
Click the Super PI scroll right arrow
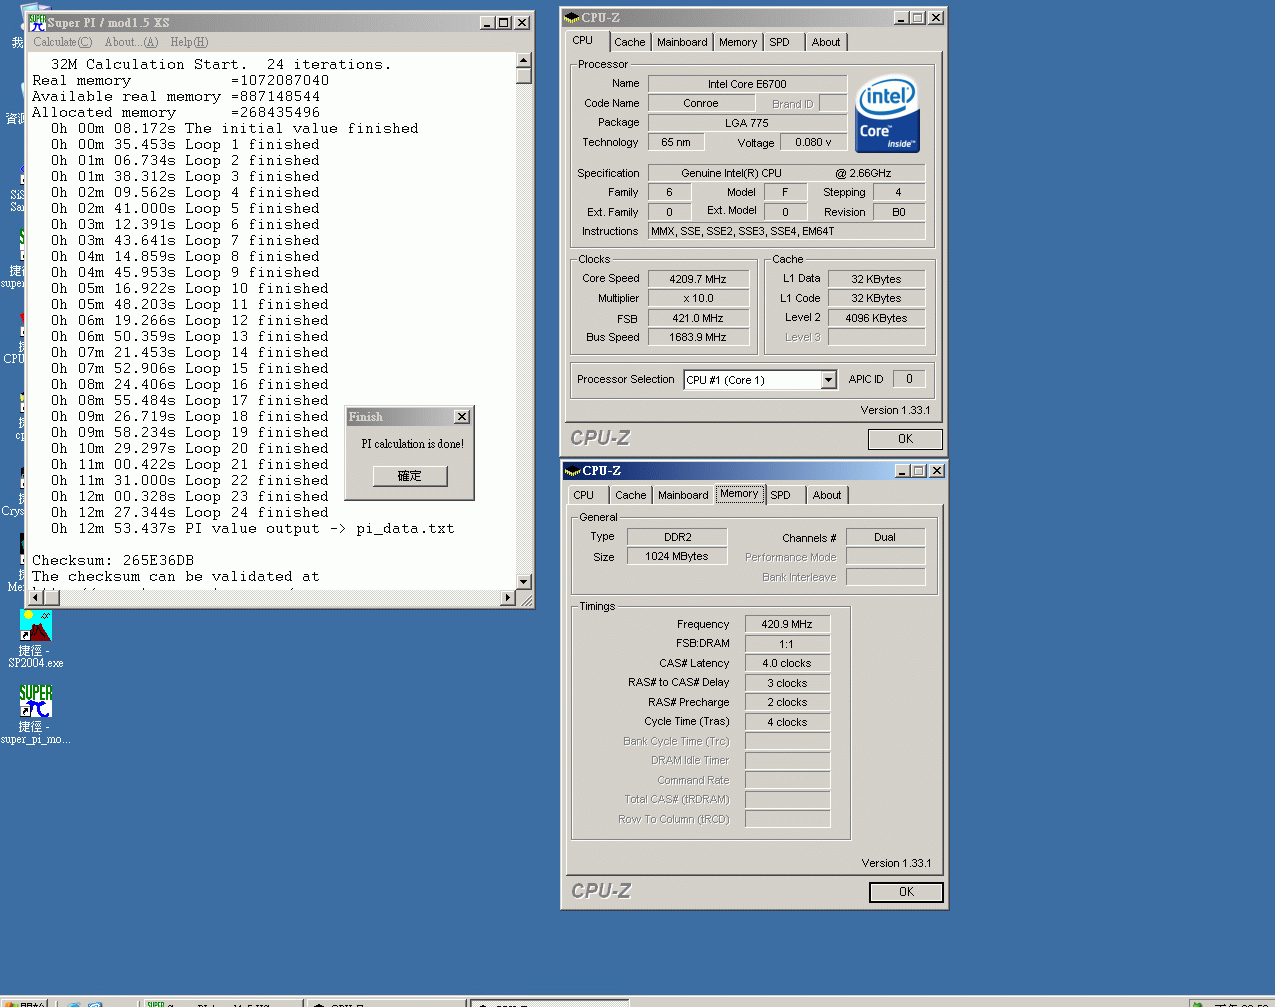coord(508,598)
